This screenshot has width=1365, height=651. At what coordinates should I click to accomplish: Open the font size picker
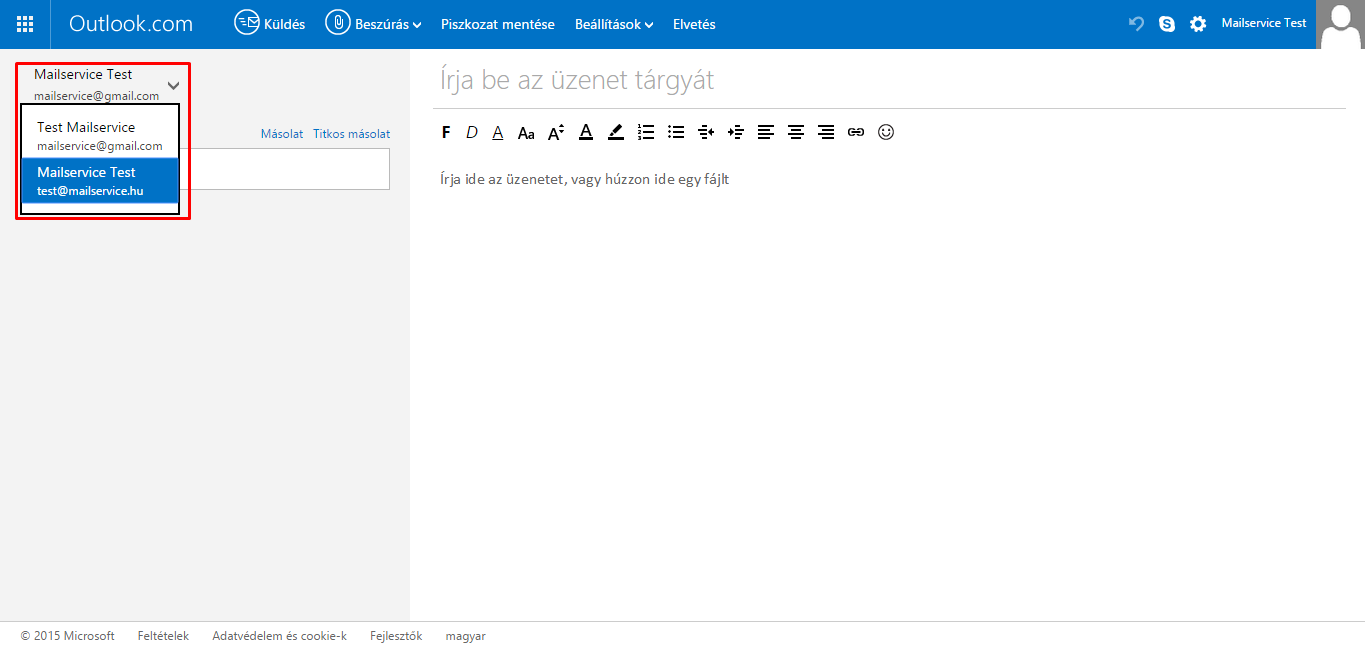pos(556,132)
